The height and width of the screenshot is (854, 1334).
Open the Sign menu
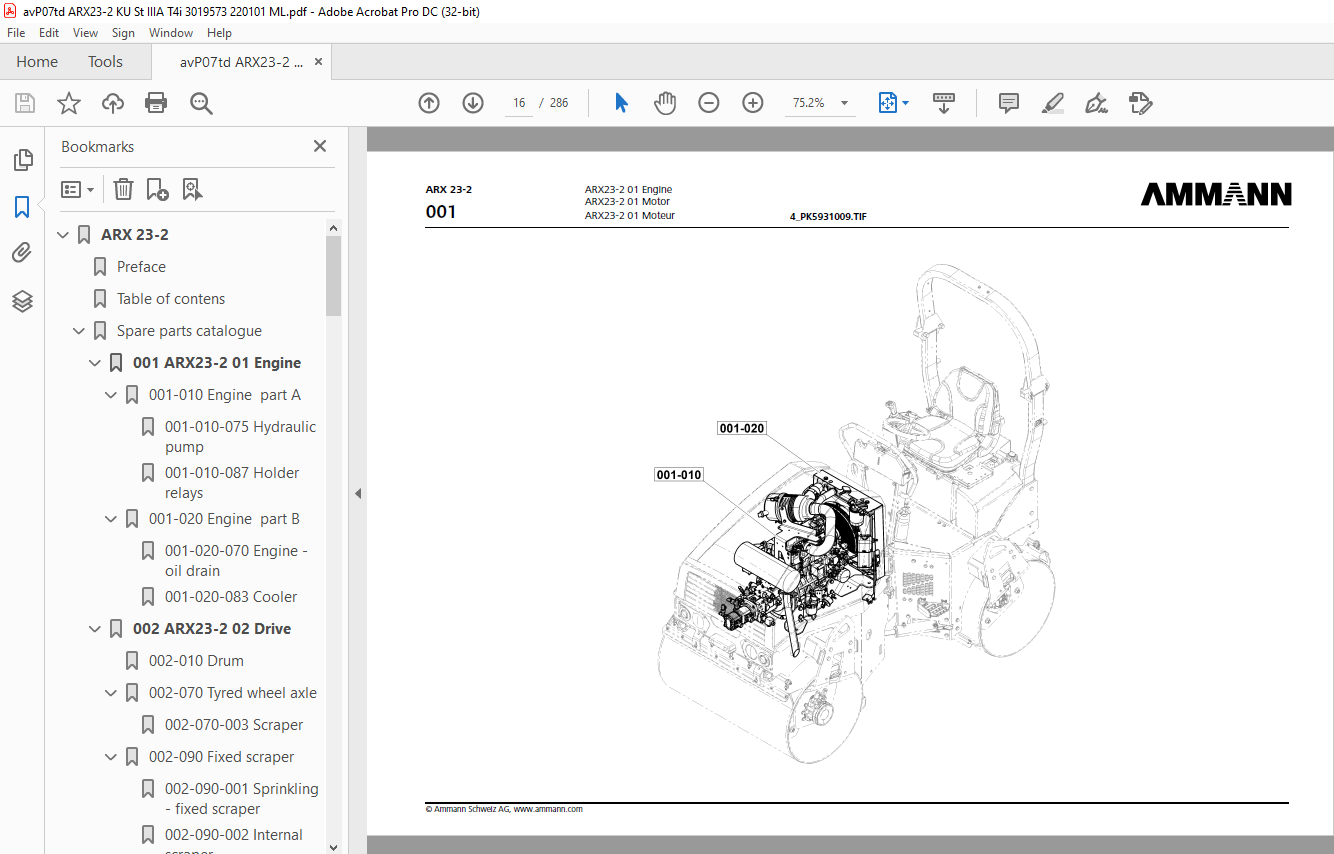[x=123, y=33]
